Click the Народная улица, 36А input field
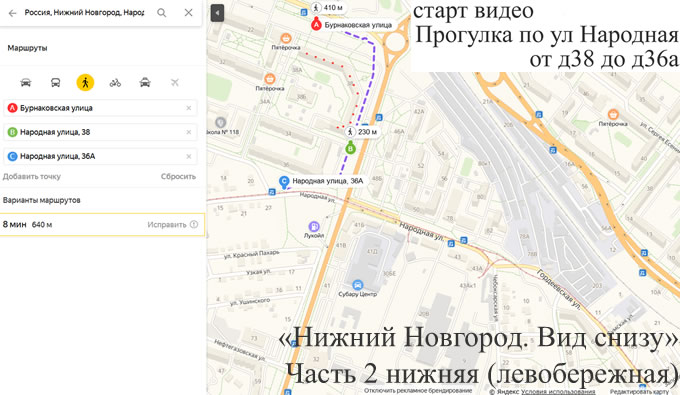 tap(100, 156)
